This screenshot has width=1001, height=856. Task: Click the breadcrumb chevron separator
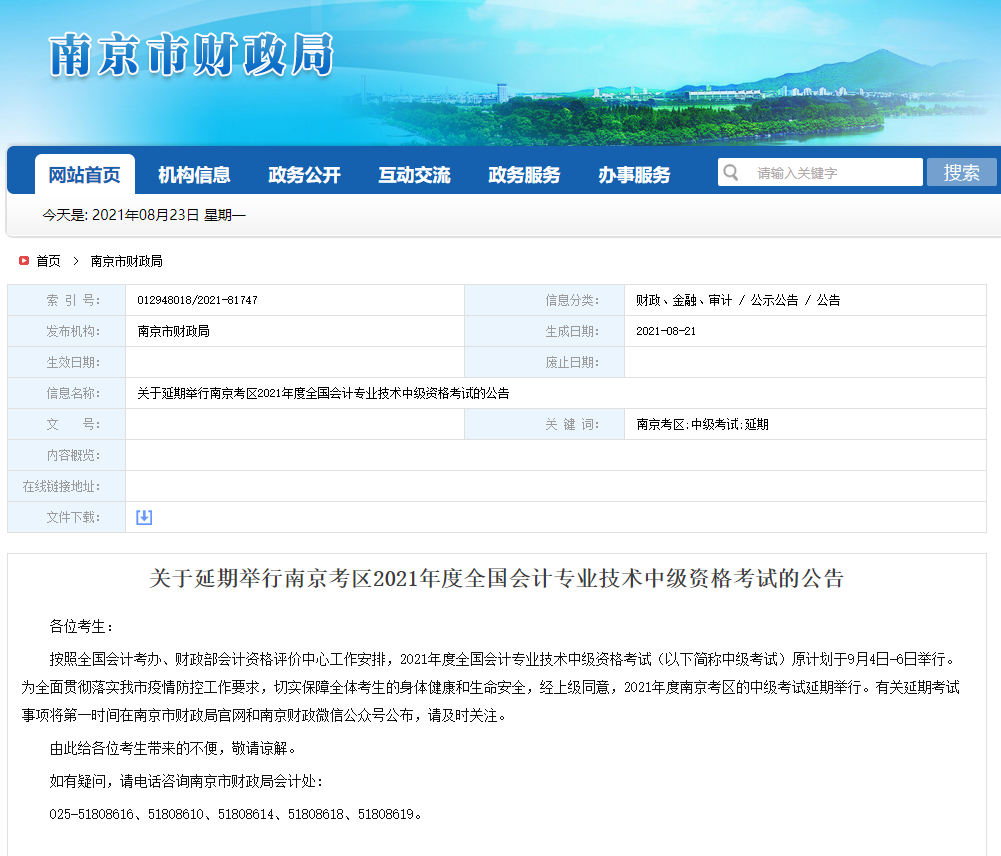75,261
